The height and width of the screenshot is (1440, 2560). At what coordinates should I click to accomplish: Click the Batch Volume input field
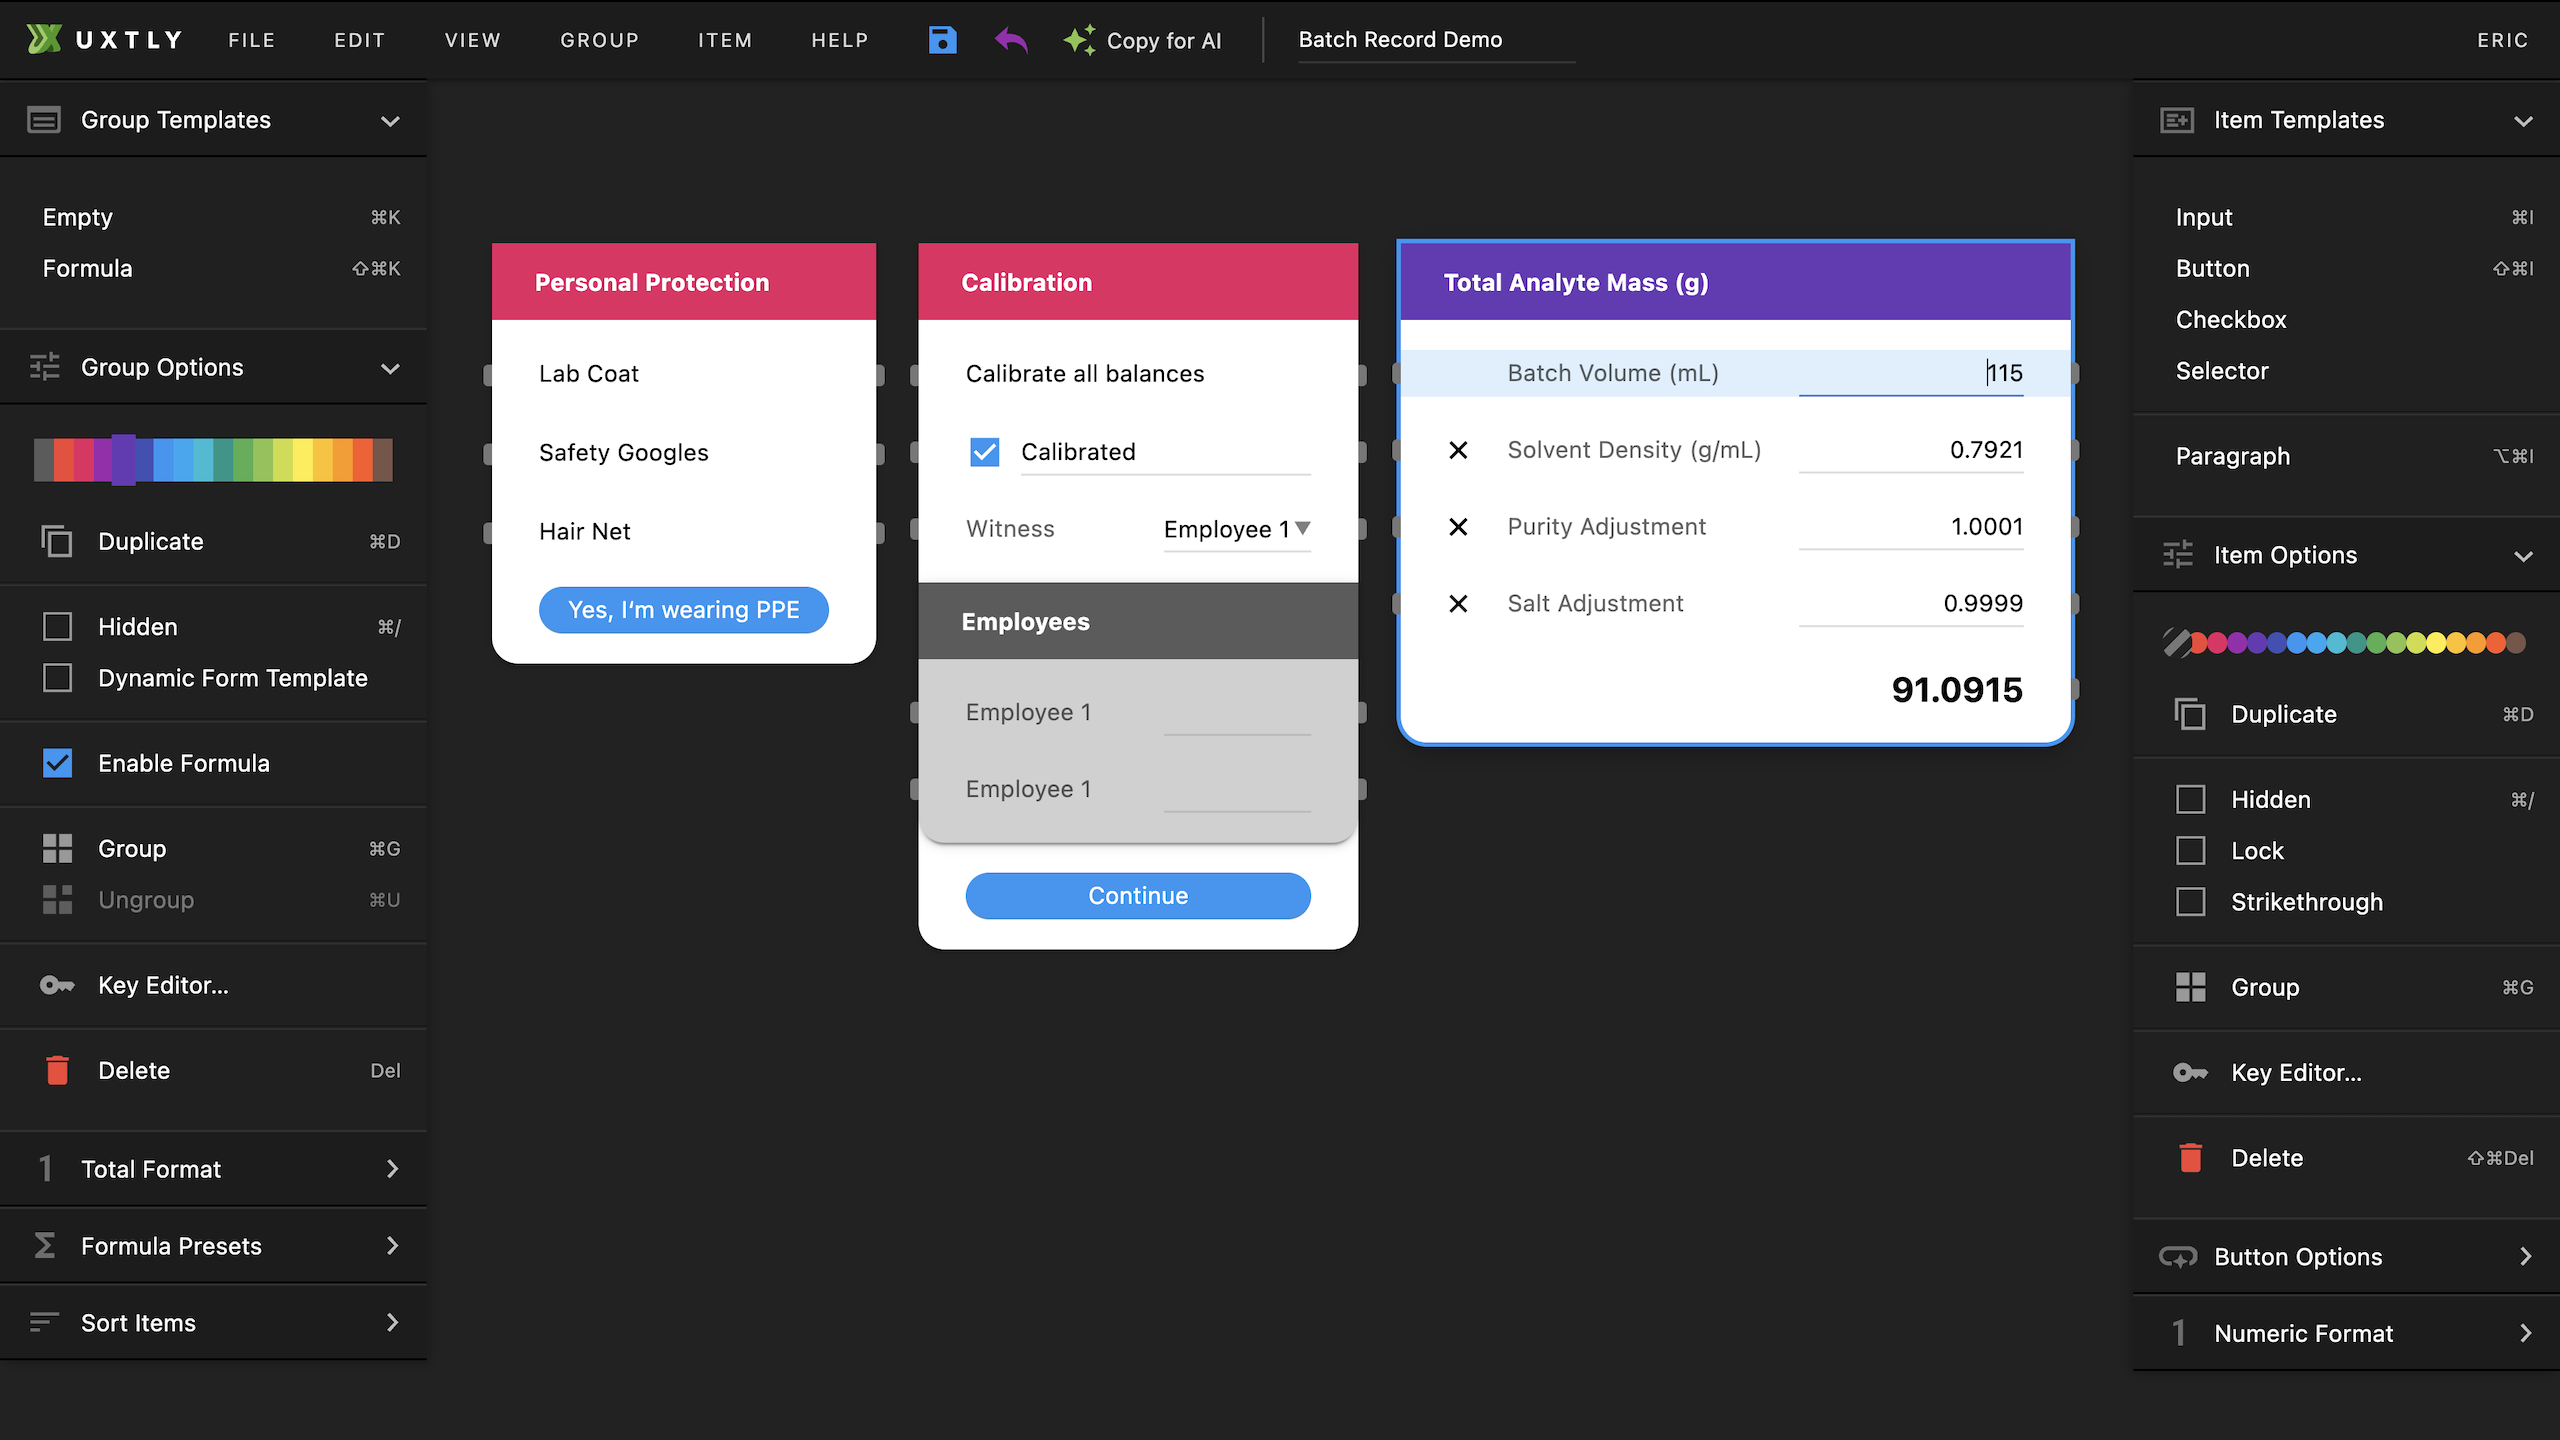point(1910,373)
